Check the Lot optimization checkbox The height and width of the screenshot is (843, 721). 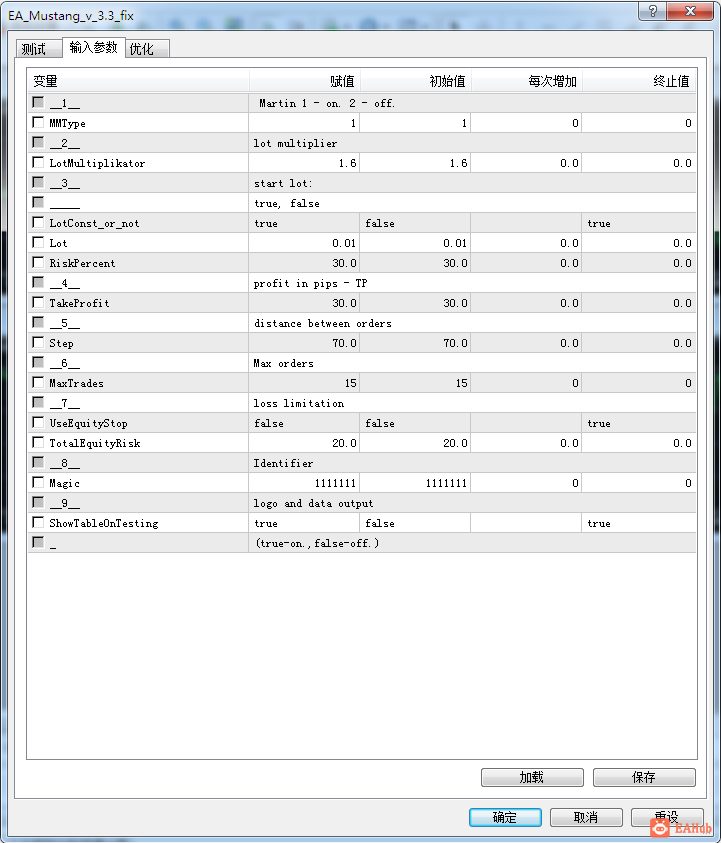tap(38, 242)
